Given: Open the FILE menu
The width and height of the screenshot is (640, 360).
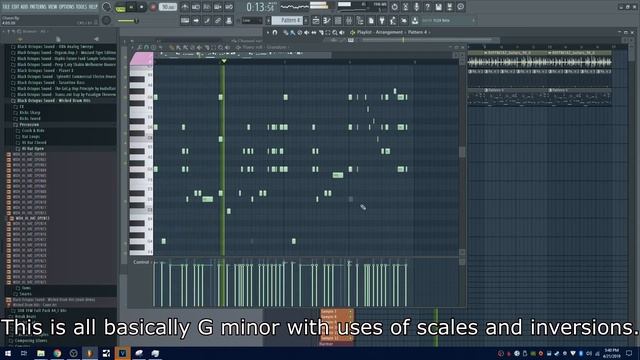Looking at the screenshot, I should (x=6, y=7).
